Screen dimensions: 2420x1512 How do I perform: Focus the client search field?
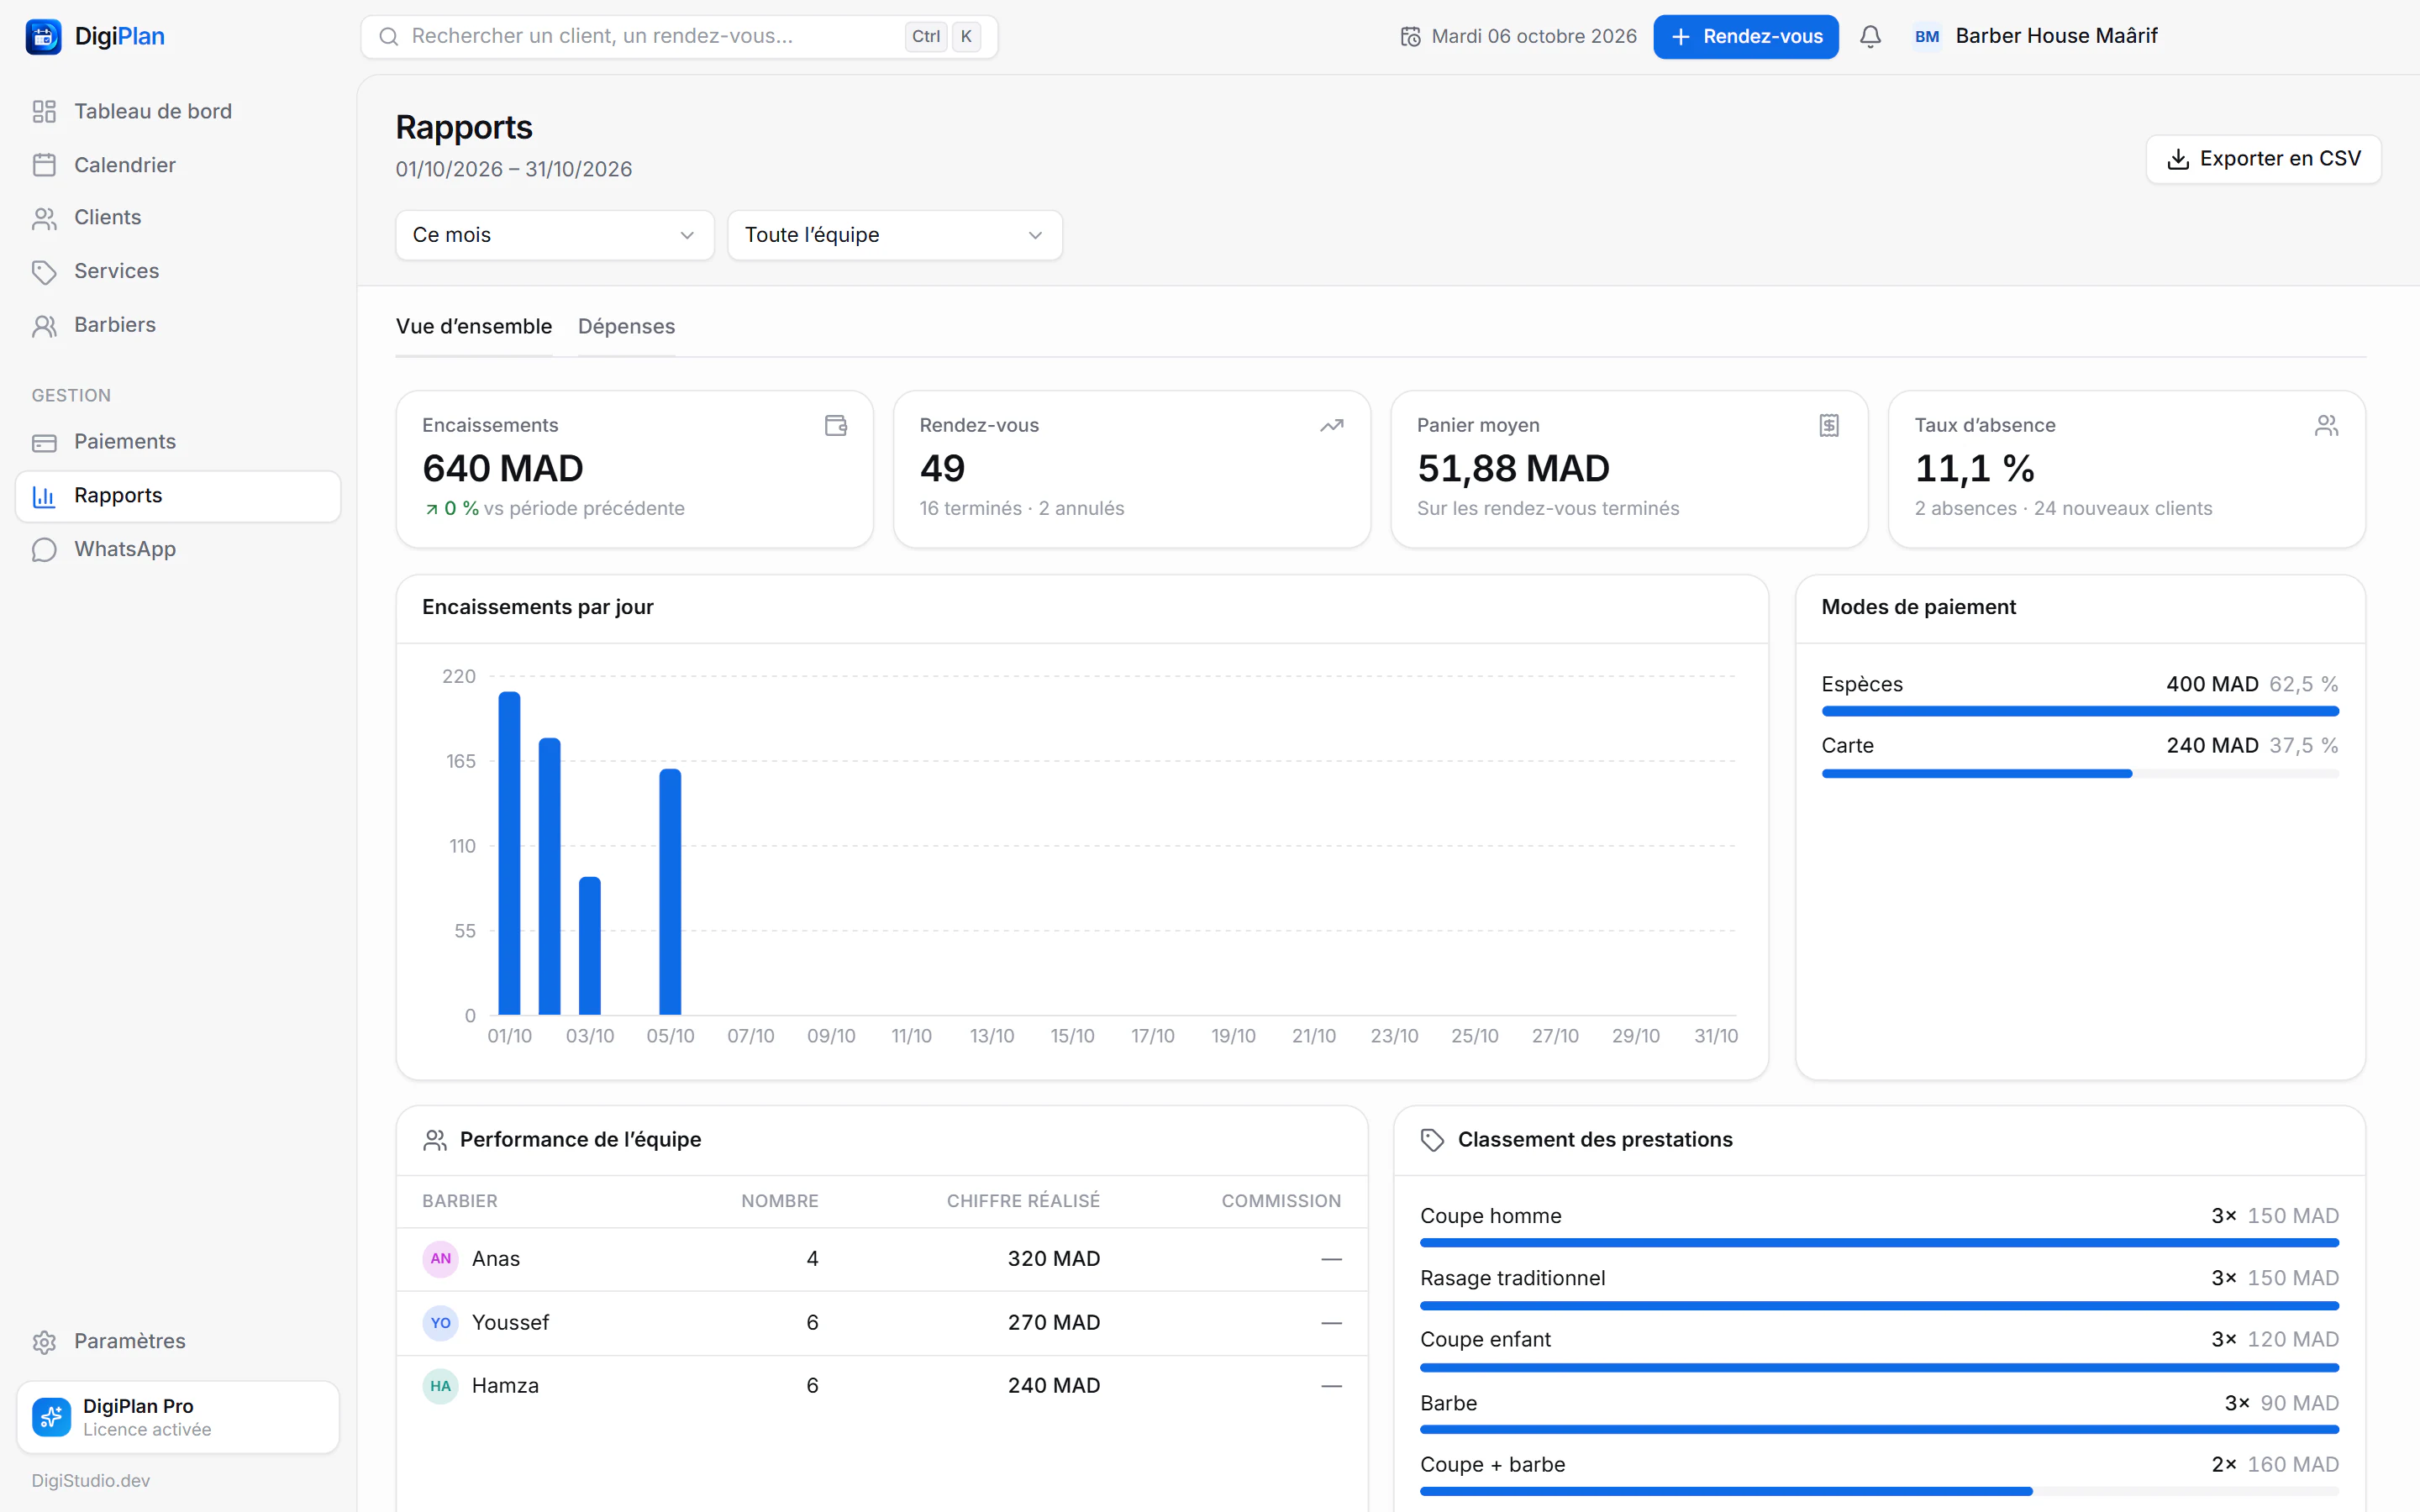click(679, 37)
